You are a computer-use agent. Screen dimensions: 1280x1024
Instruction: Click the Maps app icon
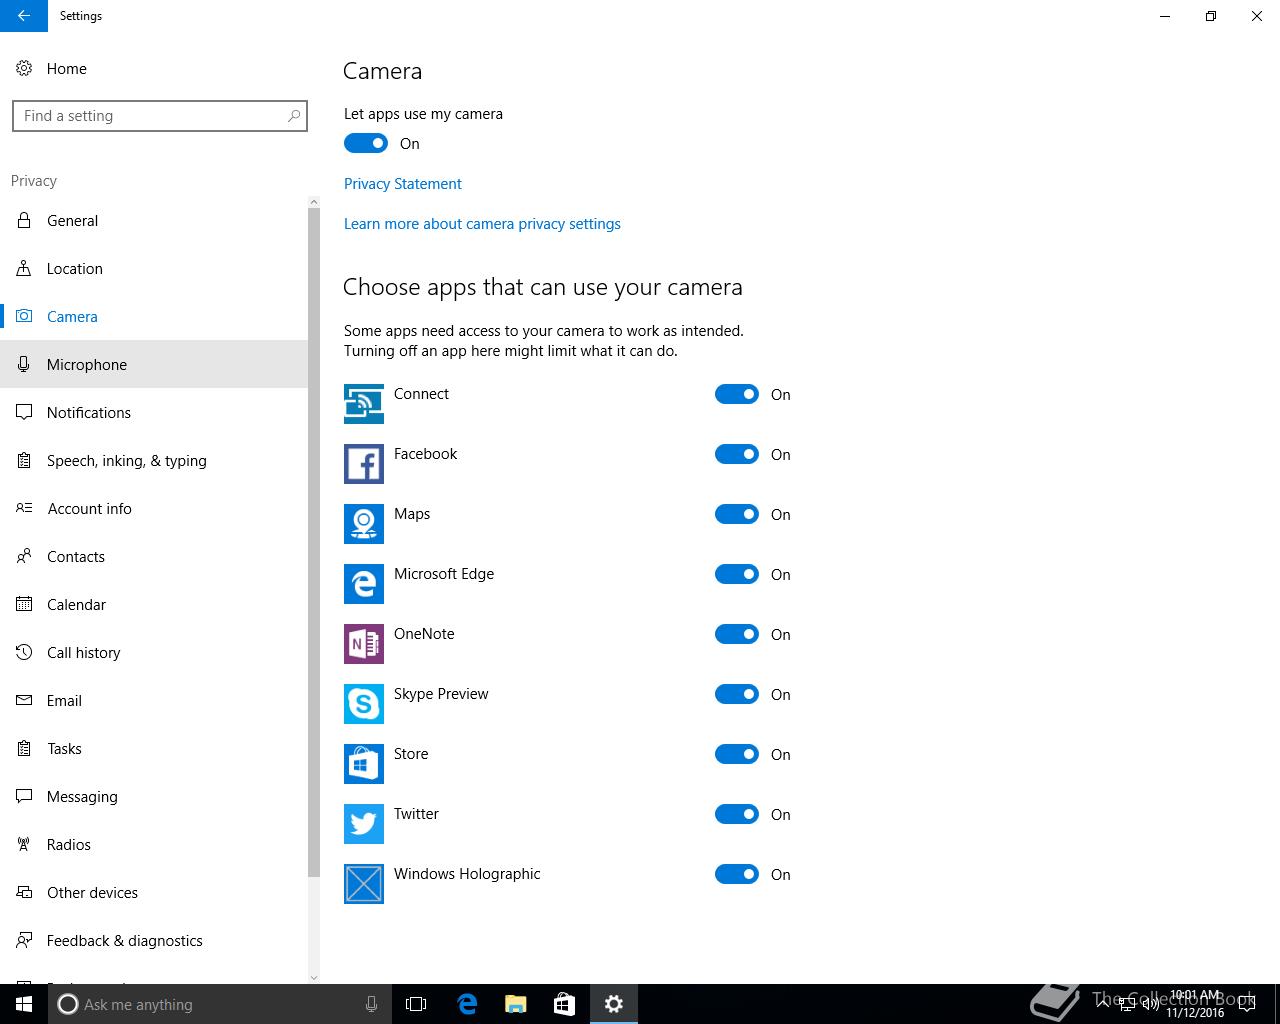[364, 524]
